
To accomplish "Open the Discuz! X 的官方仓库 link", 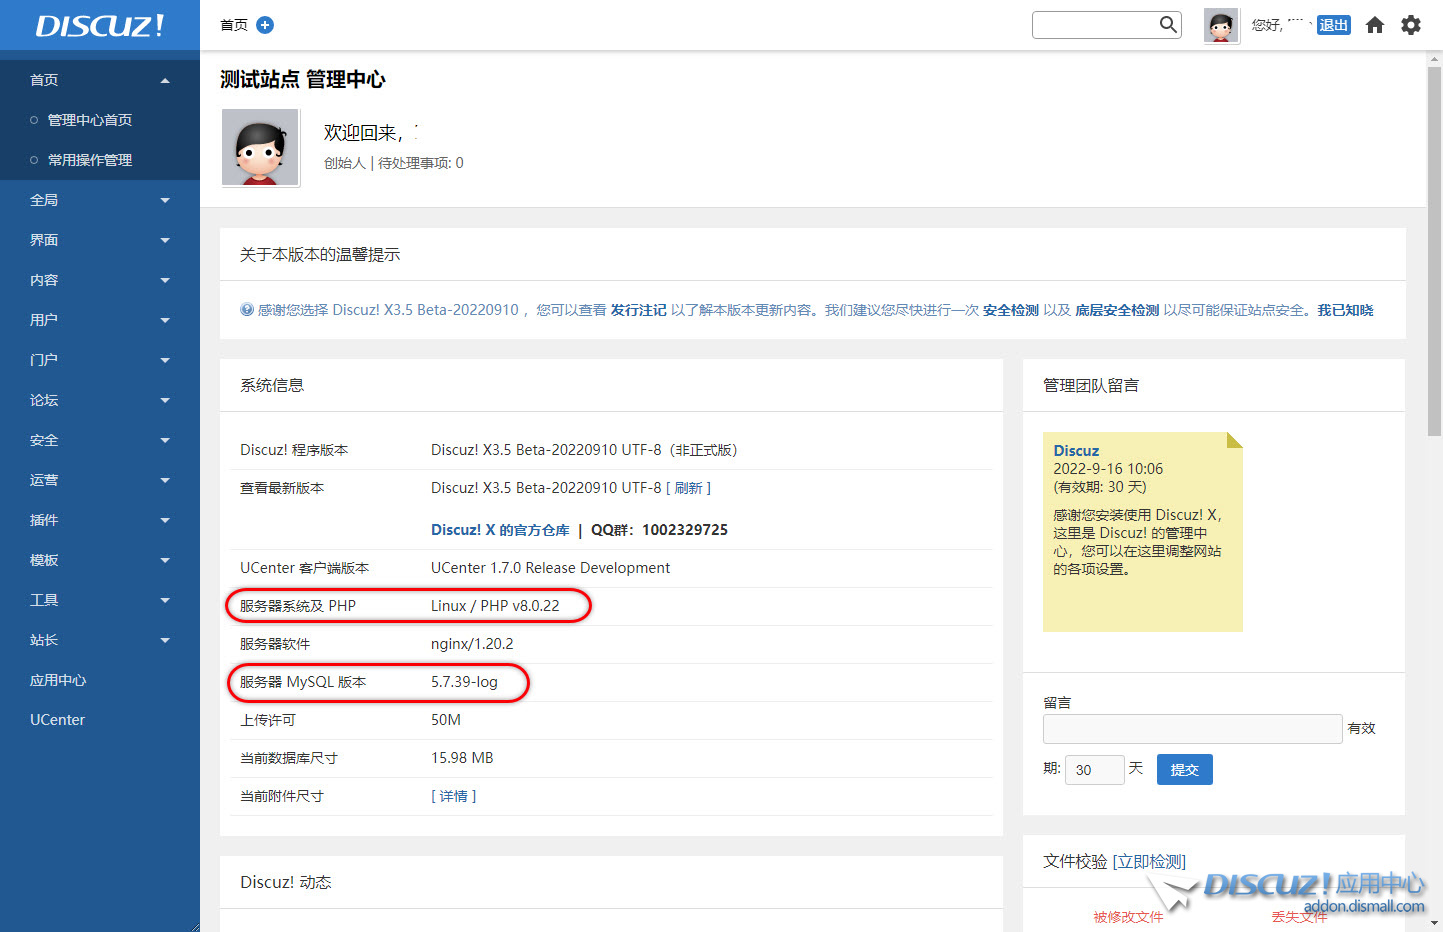I will tap(500, 530).
